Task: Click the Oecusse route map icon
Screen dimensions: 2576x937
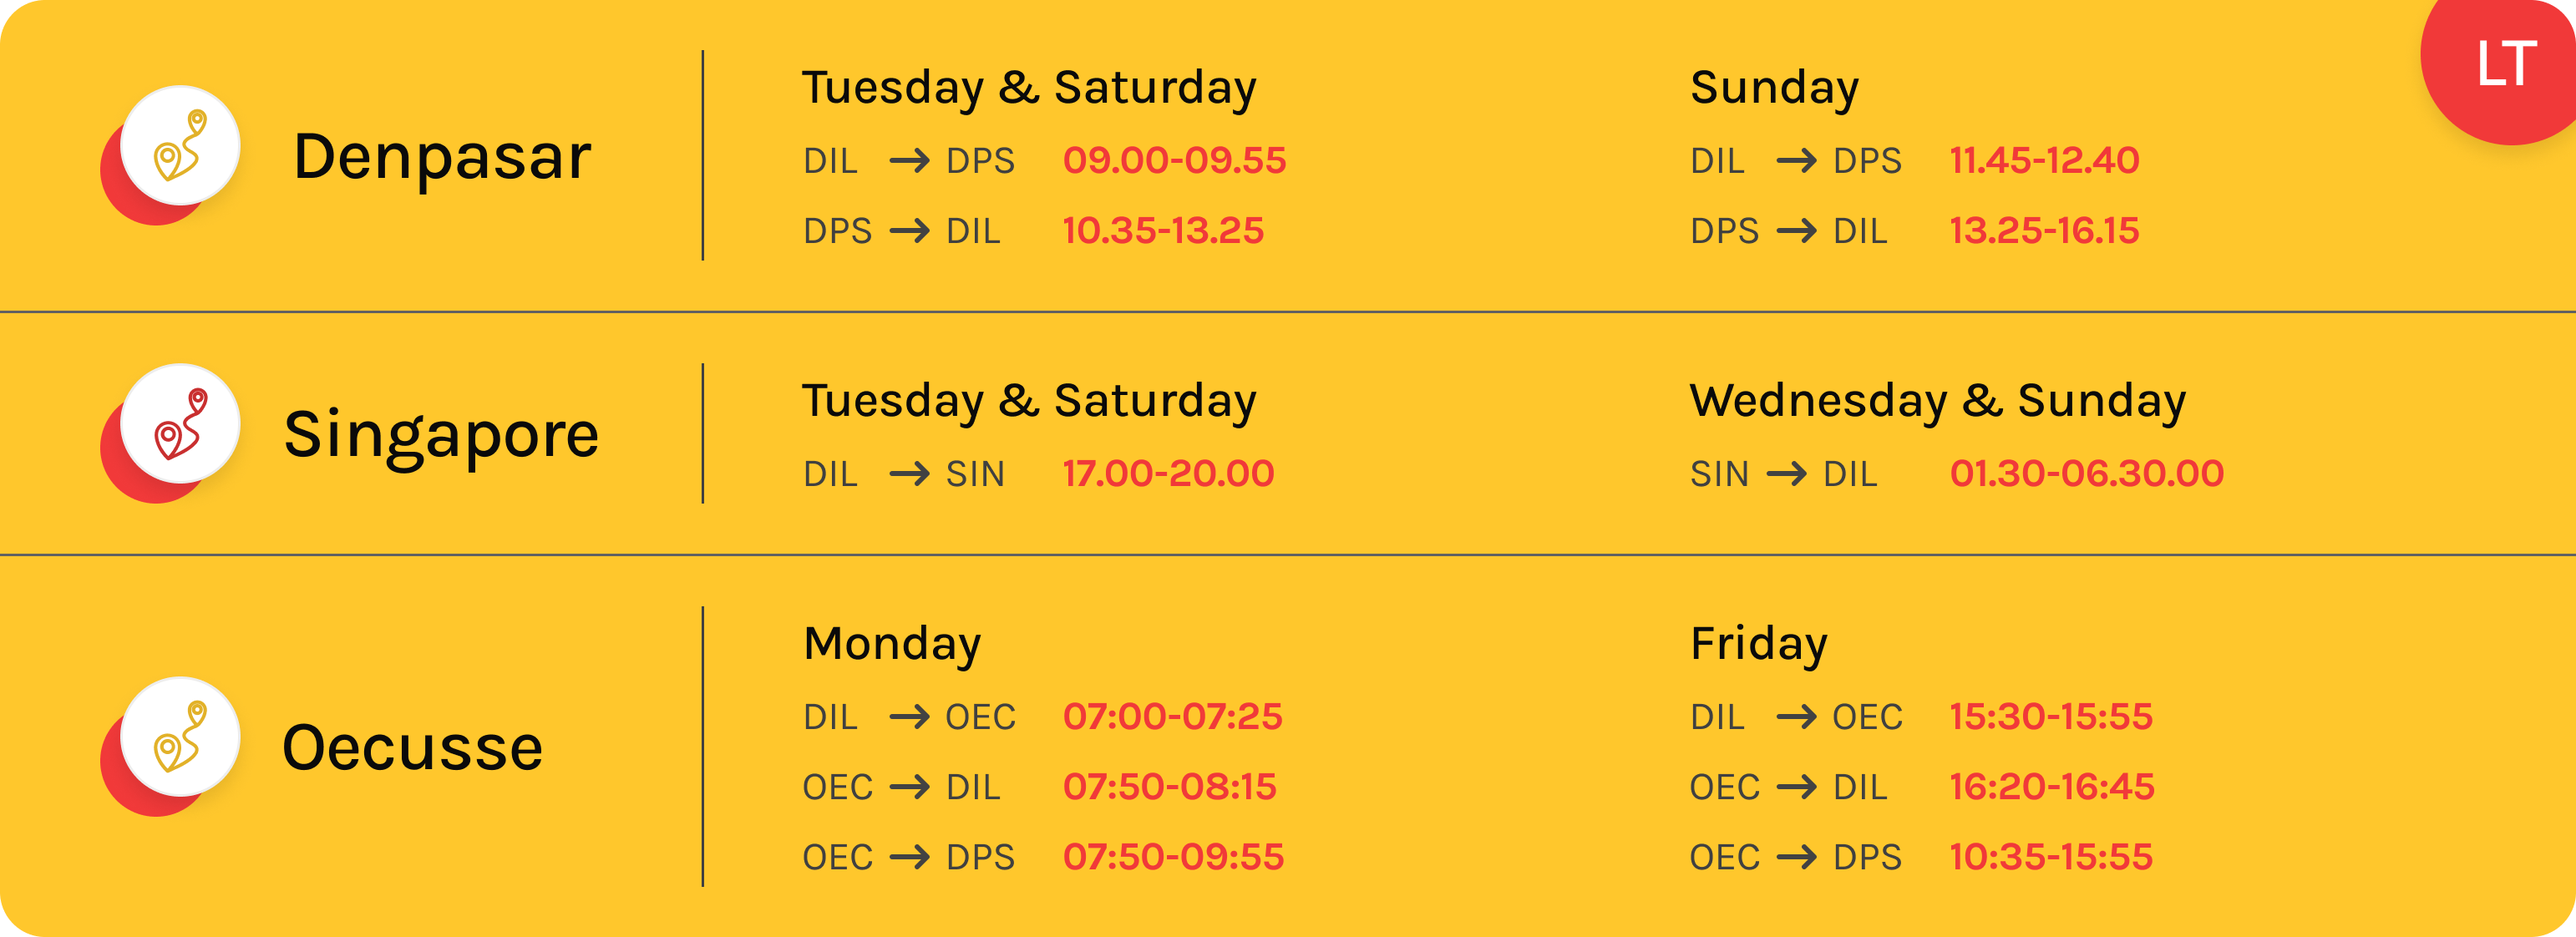Action: pyautogui.click(x=180, y=737)
